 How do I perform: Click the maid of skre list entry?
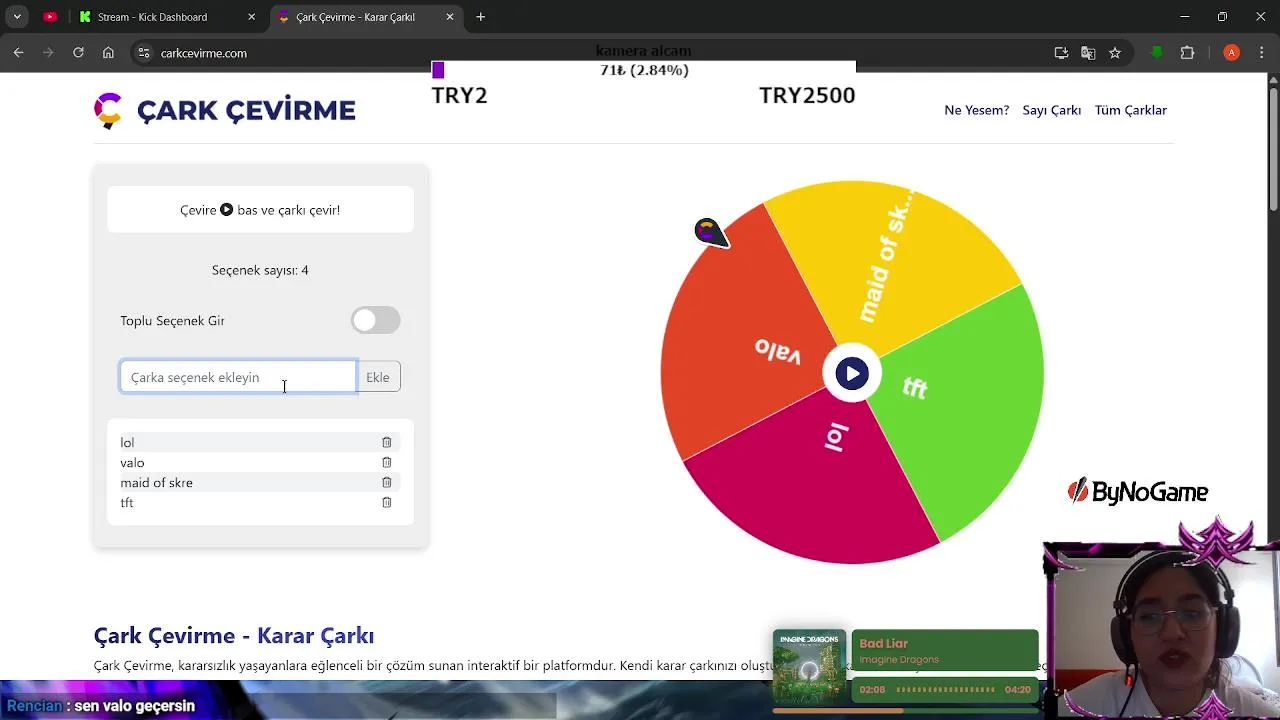(x=157, y=482)
